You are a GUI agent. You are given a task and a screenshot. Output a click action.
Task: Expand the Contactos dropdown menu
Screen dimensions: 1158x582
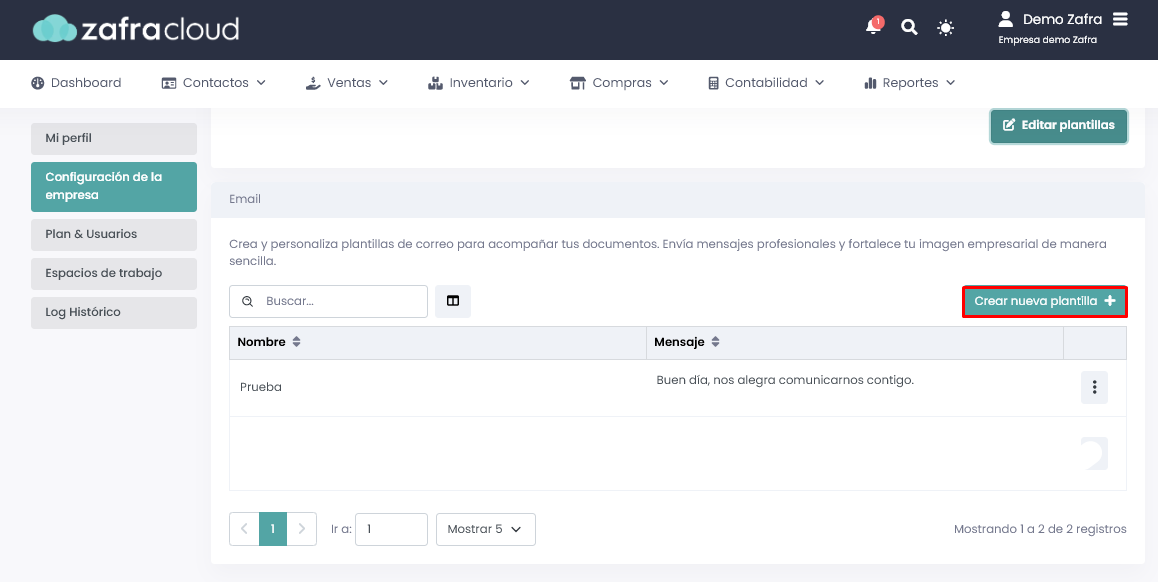click(x=213, y=83)
